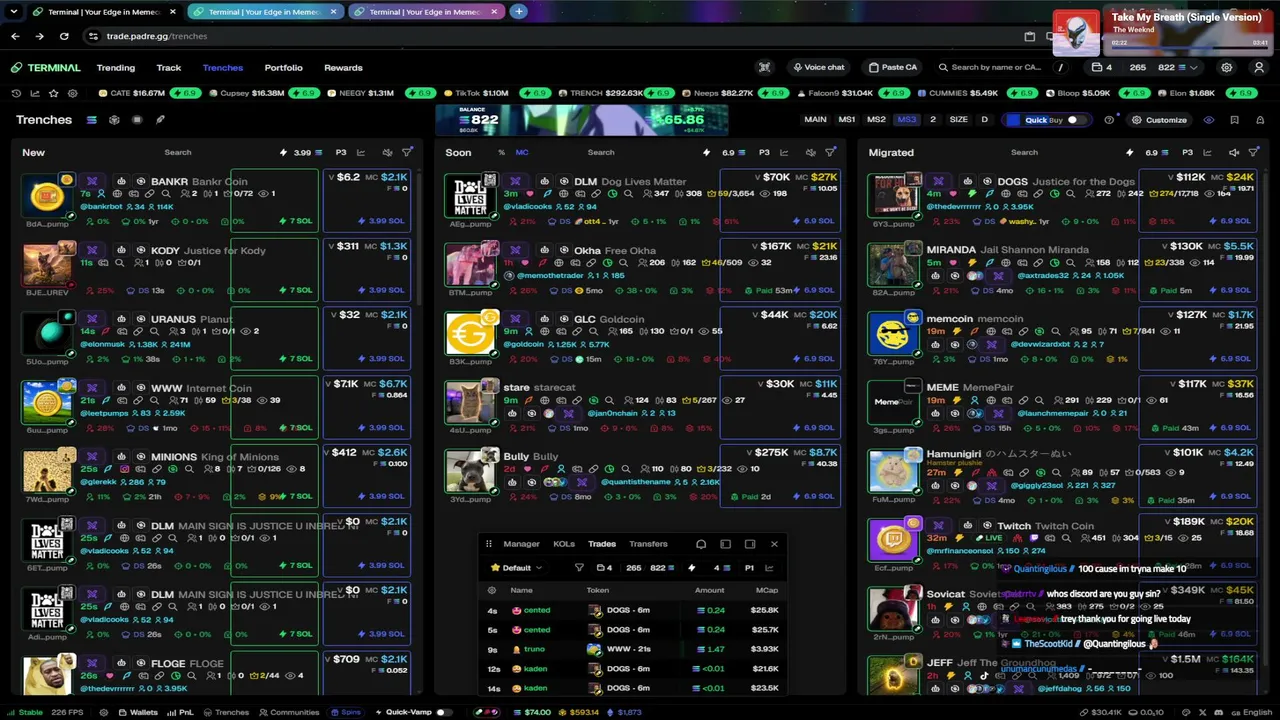1280x720 pixels.
Task: Click the bookmark icon right of Customize
Action: point(1234,120)
